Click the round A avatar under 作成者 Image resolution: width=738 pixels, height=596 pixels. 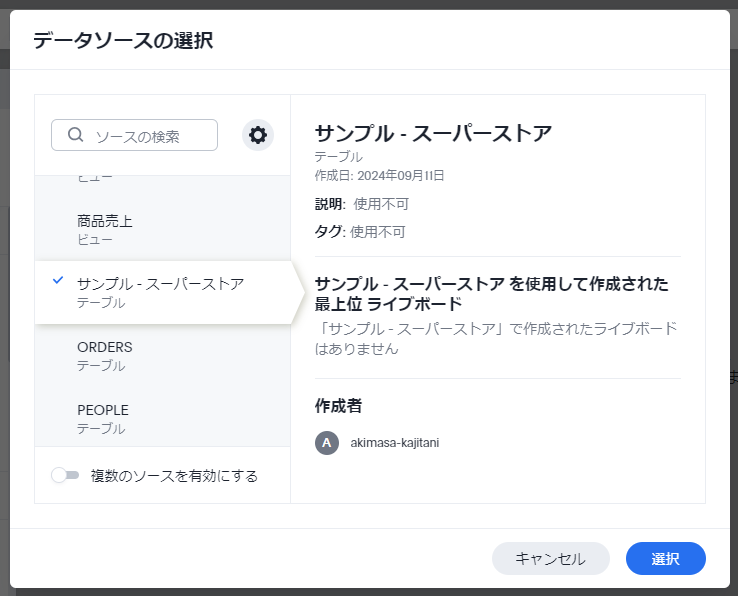coord(327,443)
